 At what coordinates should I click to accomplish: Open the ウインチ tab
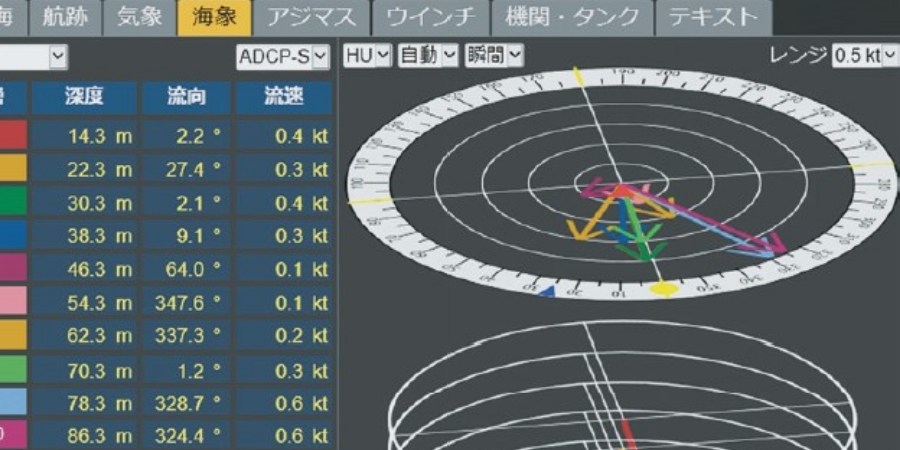[x=431, y=17]
